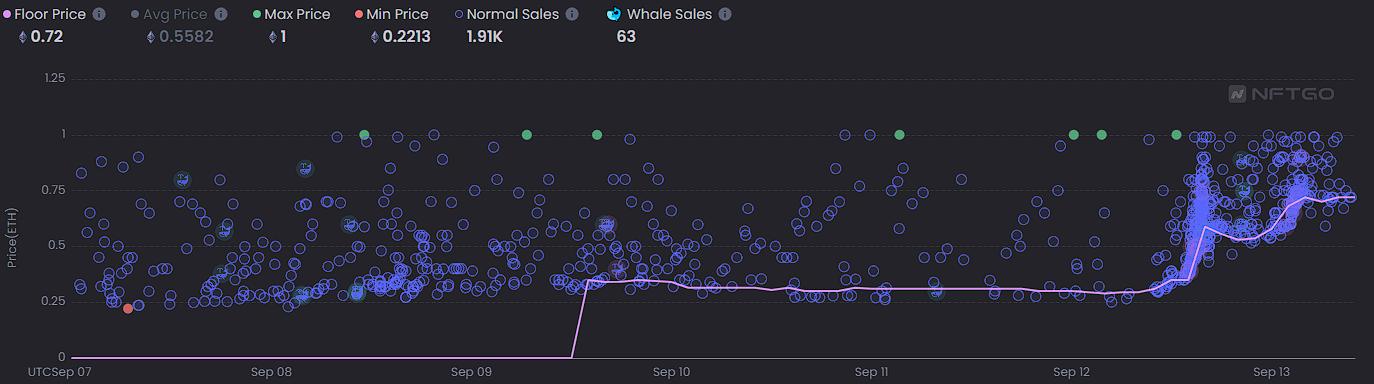This screenshot has height=384, width=1374.
Task: Click the red Min Price legend dot
Action: pos(359,14)
